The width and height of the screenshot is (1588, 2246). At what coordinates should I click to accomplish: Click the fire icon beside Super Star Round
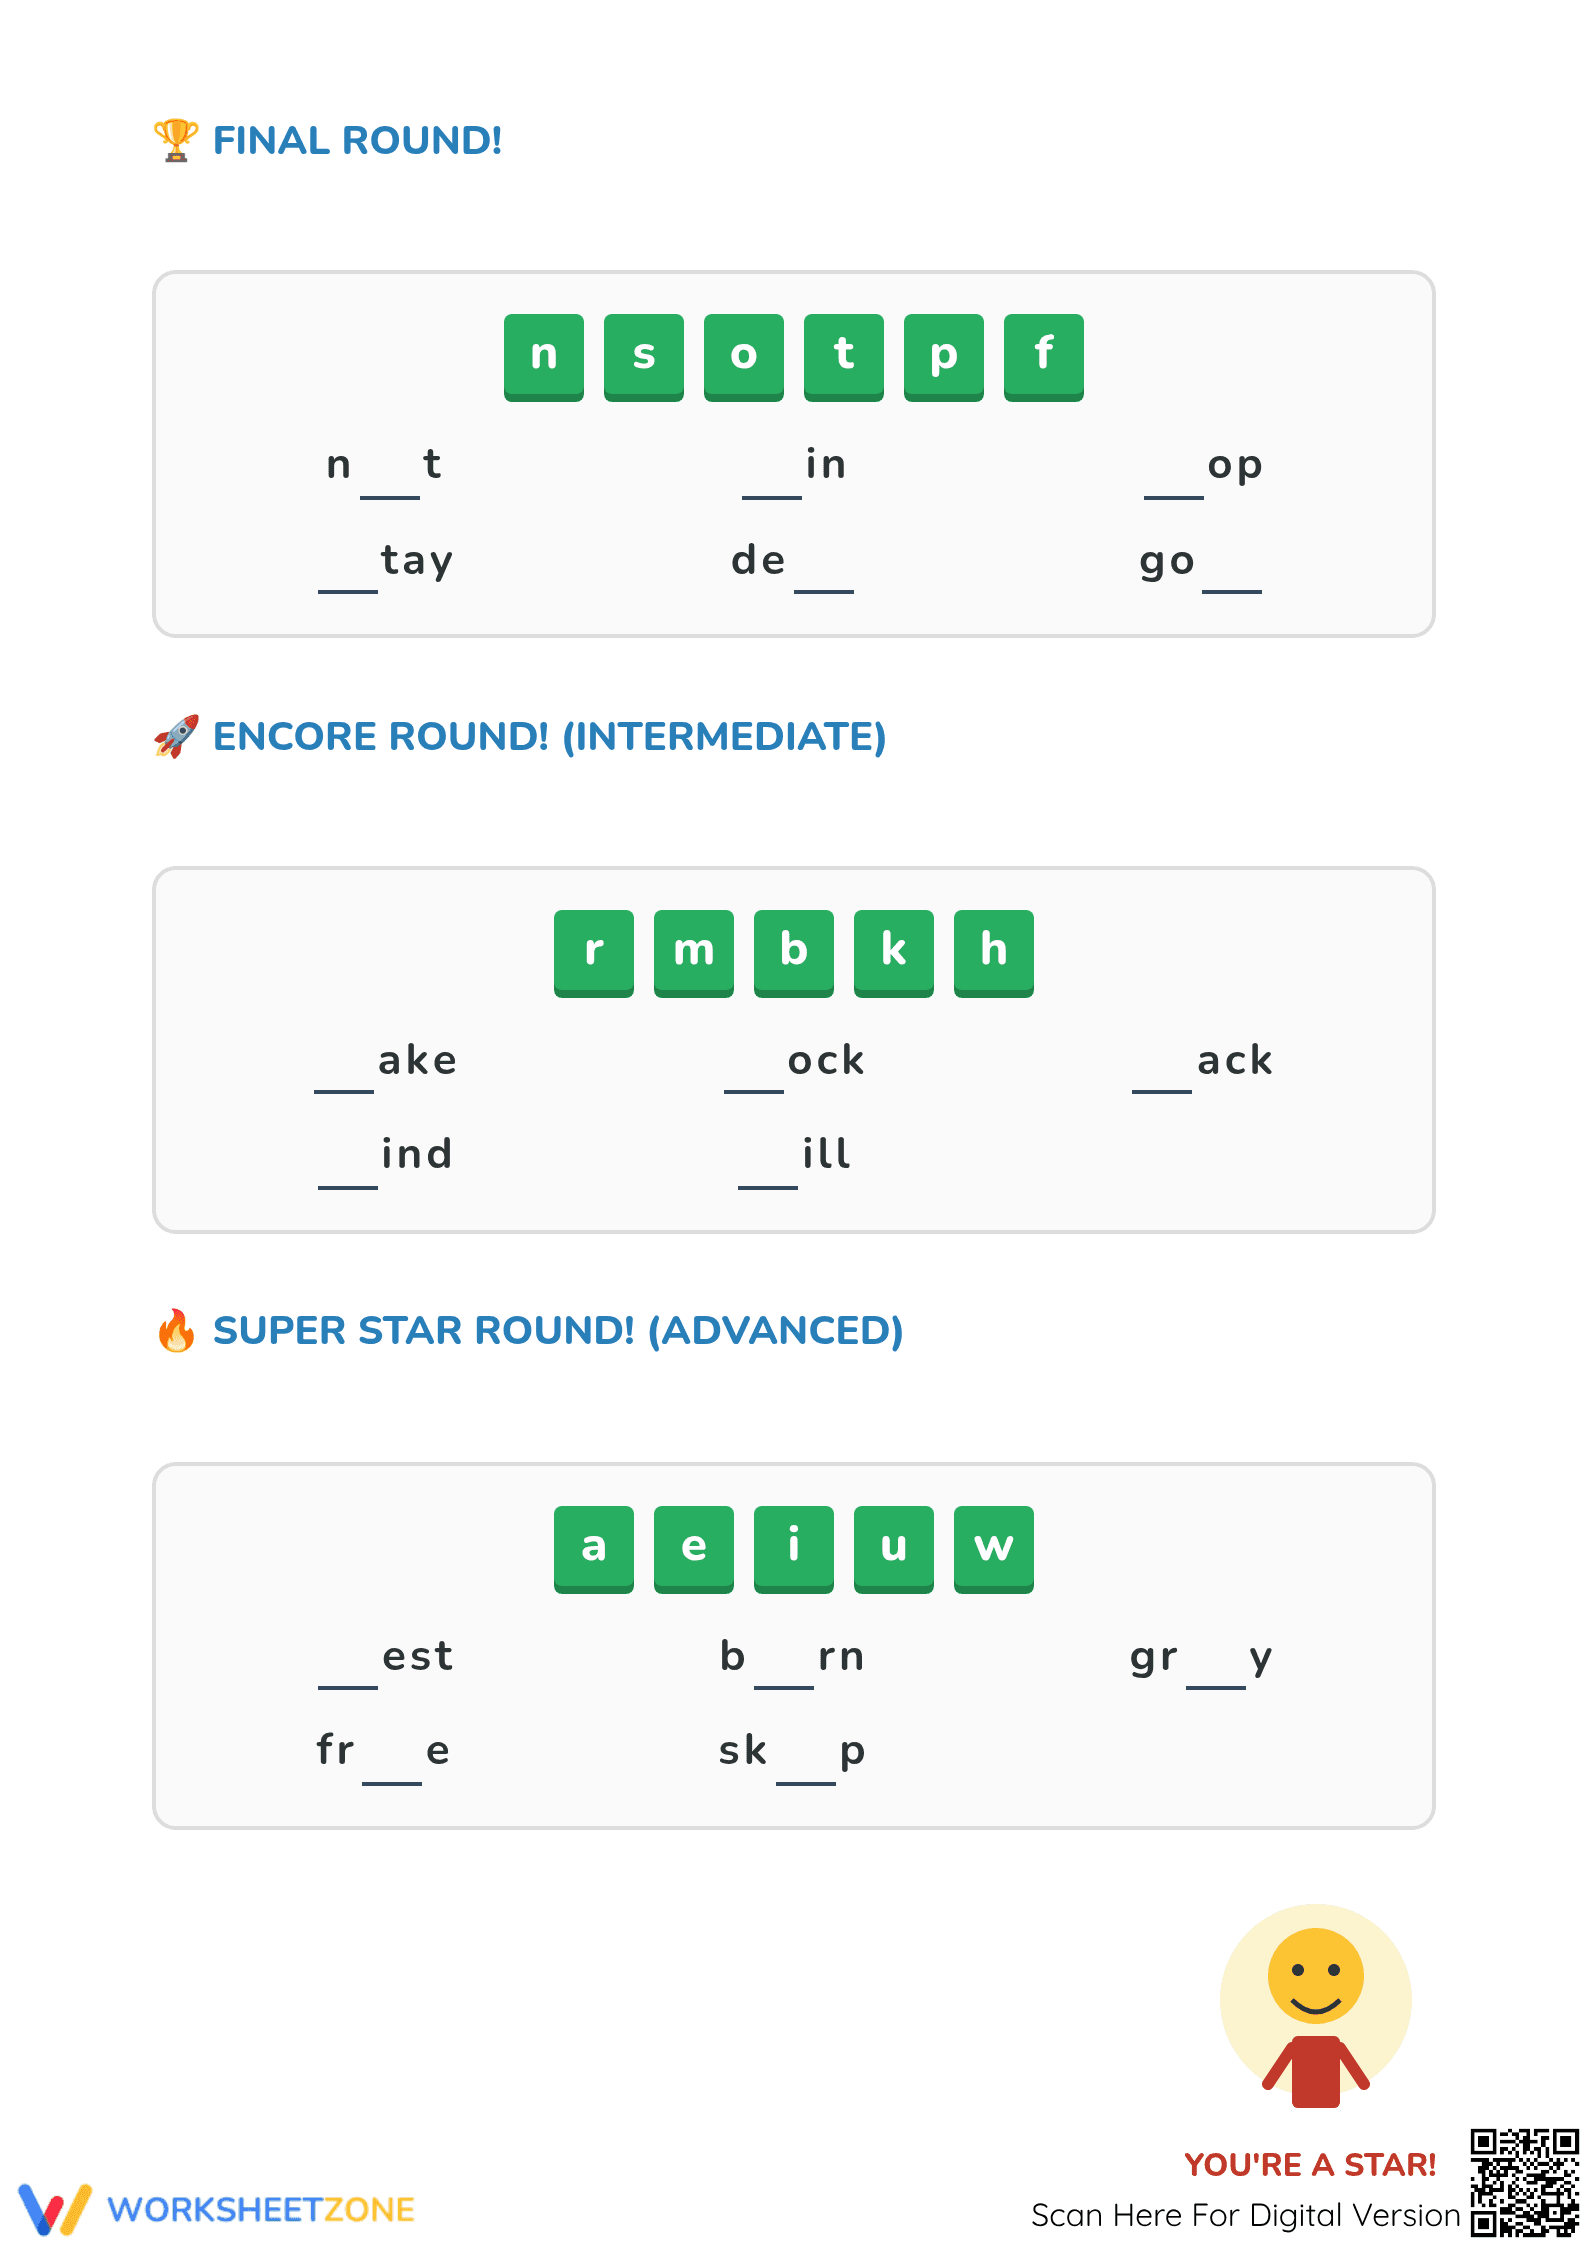(176, 1331)
